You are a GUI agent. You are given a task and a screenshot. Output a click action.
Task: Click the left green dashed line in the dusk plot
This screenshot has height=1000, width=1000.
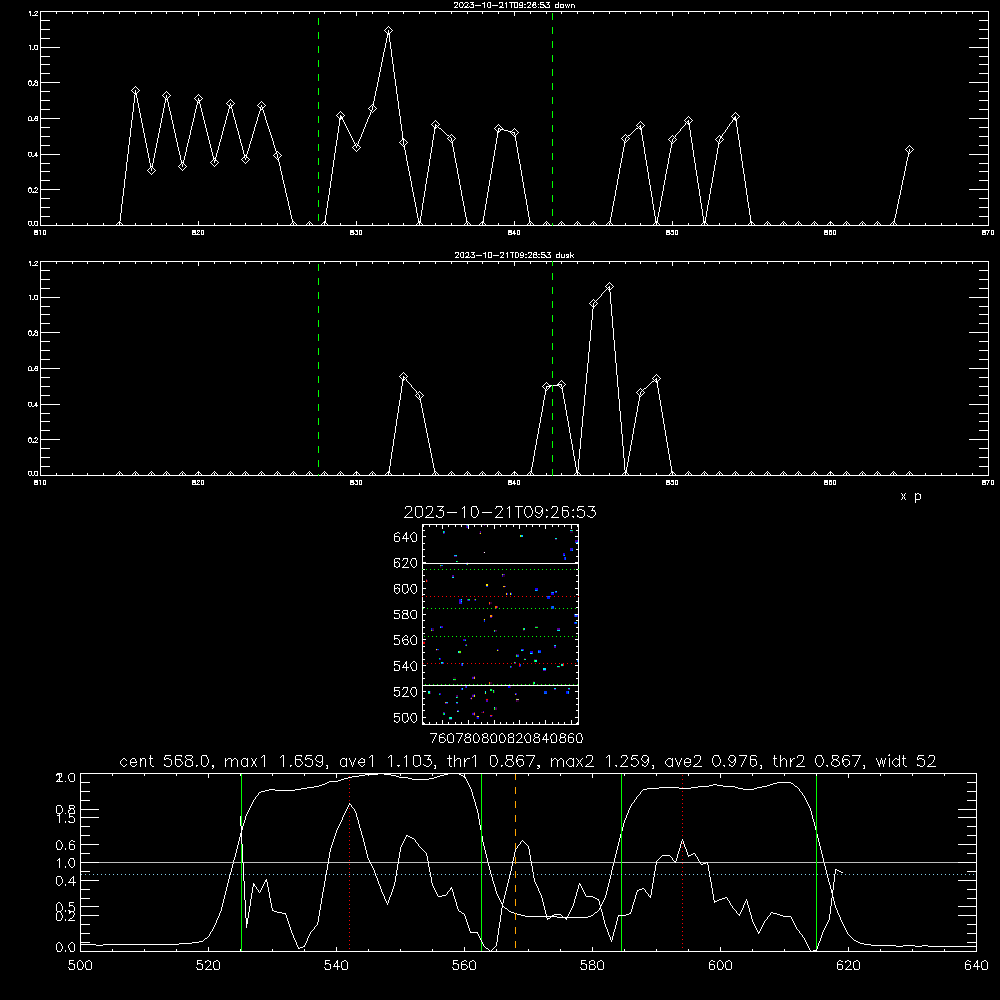(x=318, y=369)
